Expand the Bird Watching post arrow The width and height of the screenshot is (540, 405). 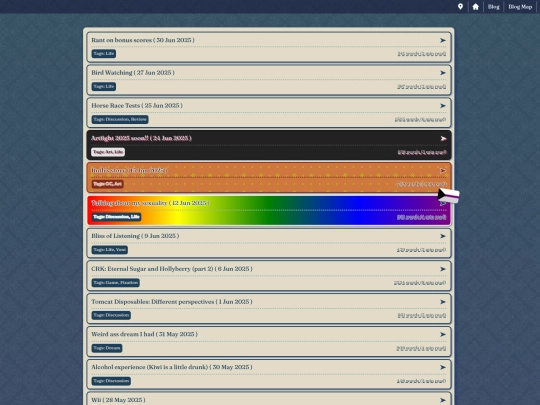click(x=443, y=73)
